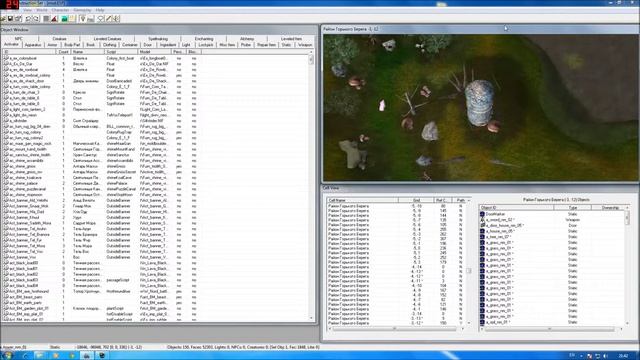Open the View menu
Viewport: 640px width, 360px height.
click(x=27, y=10)
